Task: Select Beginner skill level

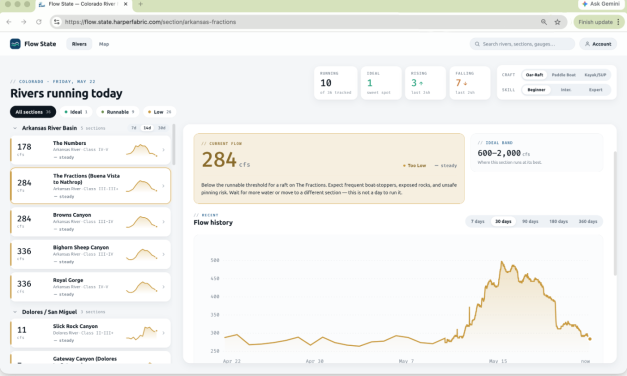Action: [536, 90]
